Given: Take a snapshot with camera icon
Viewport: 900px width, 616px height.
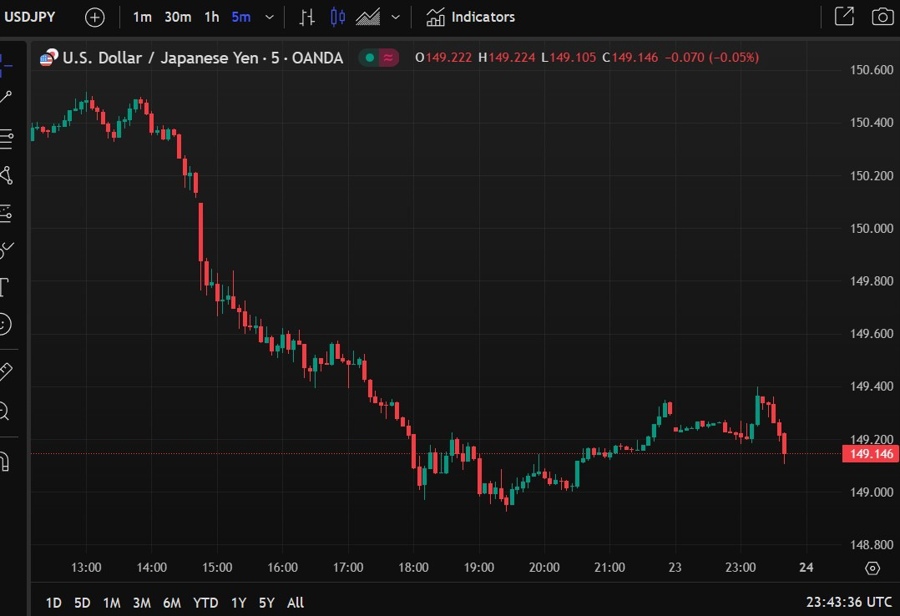Looking at the screenshot, I should tap(882, 17).
